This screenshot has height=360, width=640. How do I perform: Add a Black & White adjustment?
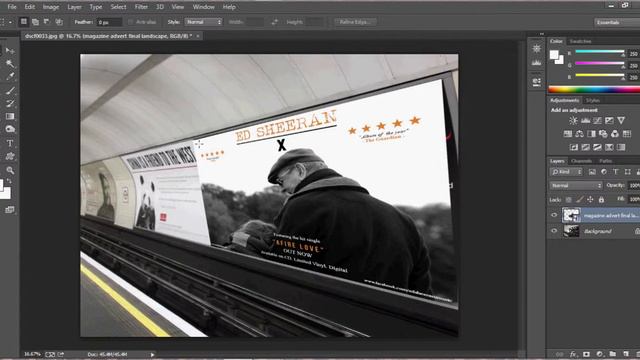(x=591, y=134)
